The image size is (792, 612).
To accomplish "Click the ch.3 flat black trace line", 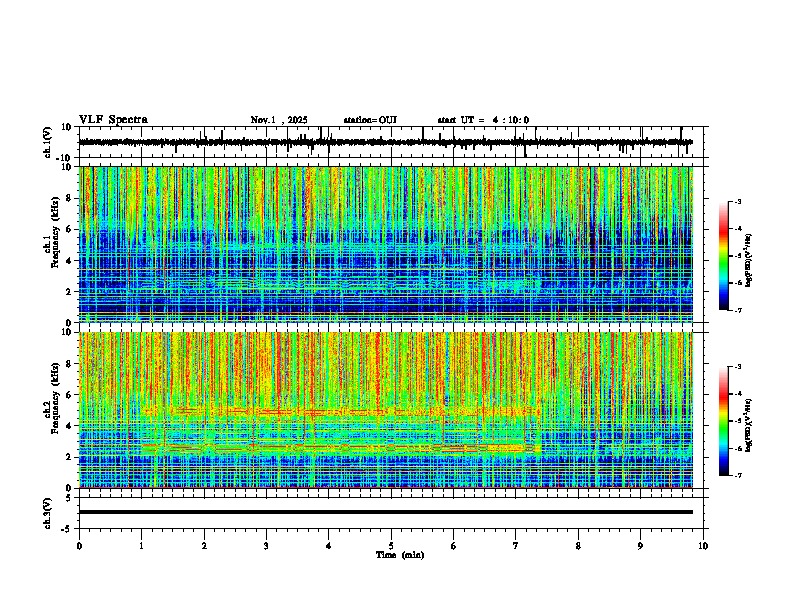I will 386,512.
